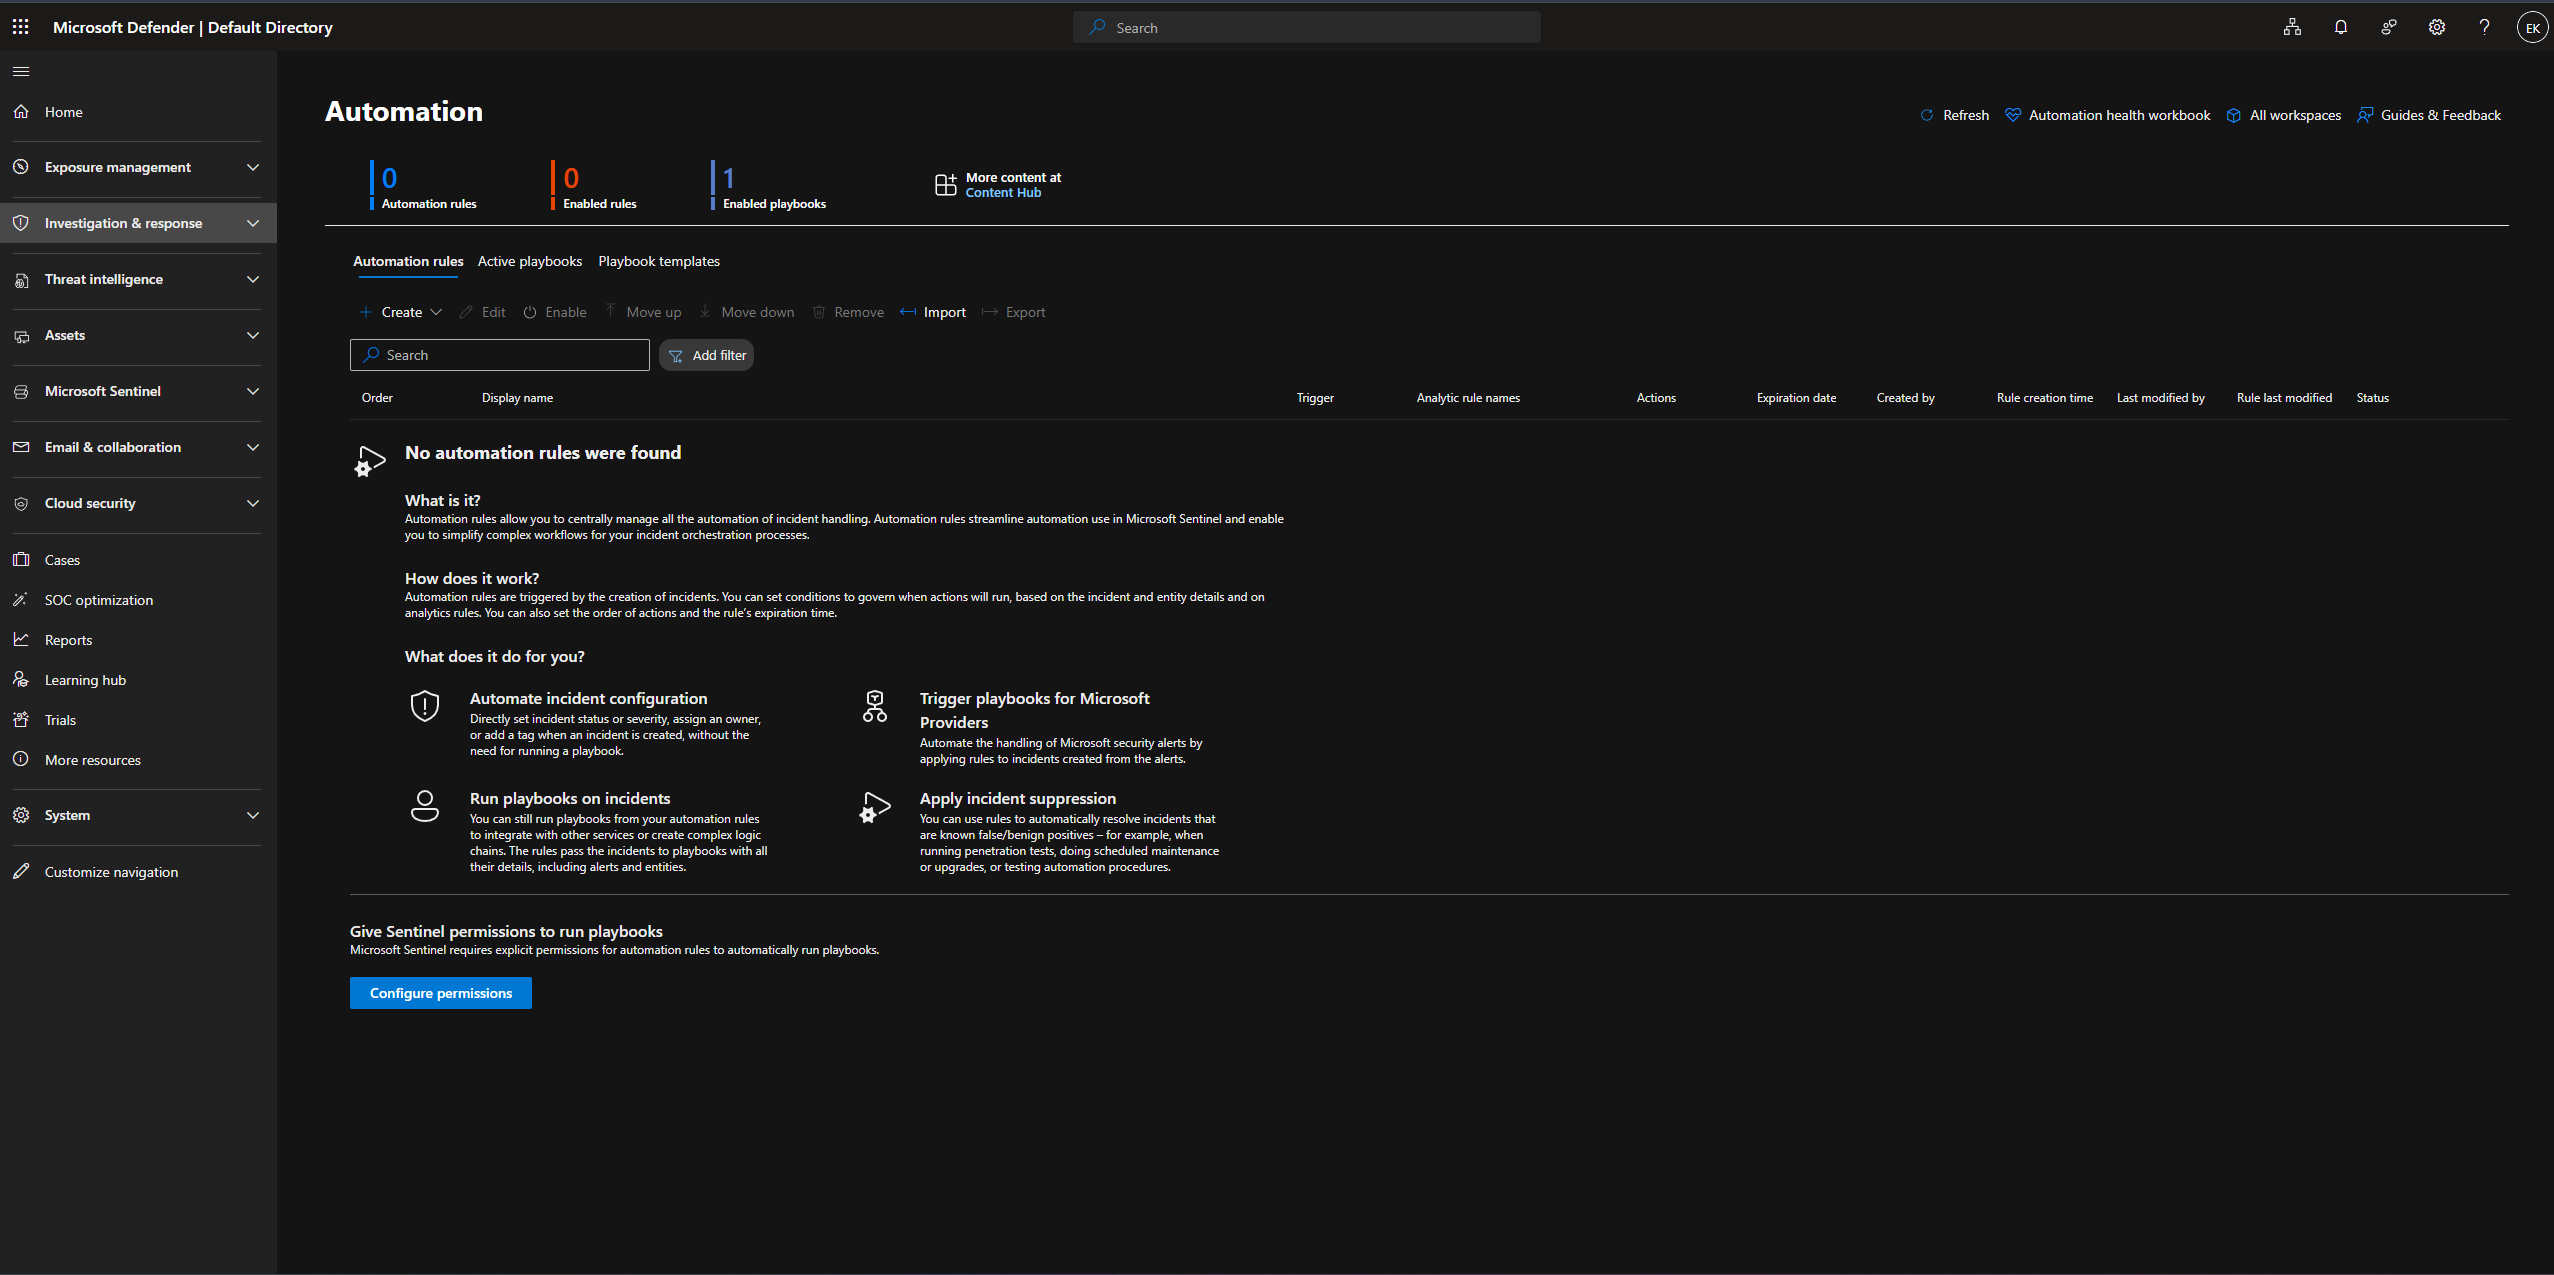
Task: Open the Content Hub link
Action: click(1002, 193)
